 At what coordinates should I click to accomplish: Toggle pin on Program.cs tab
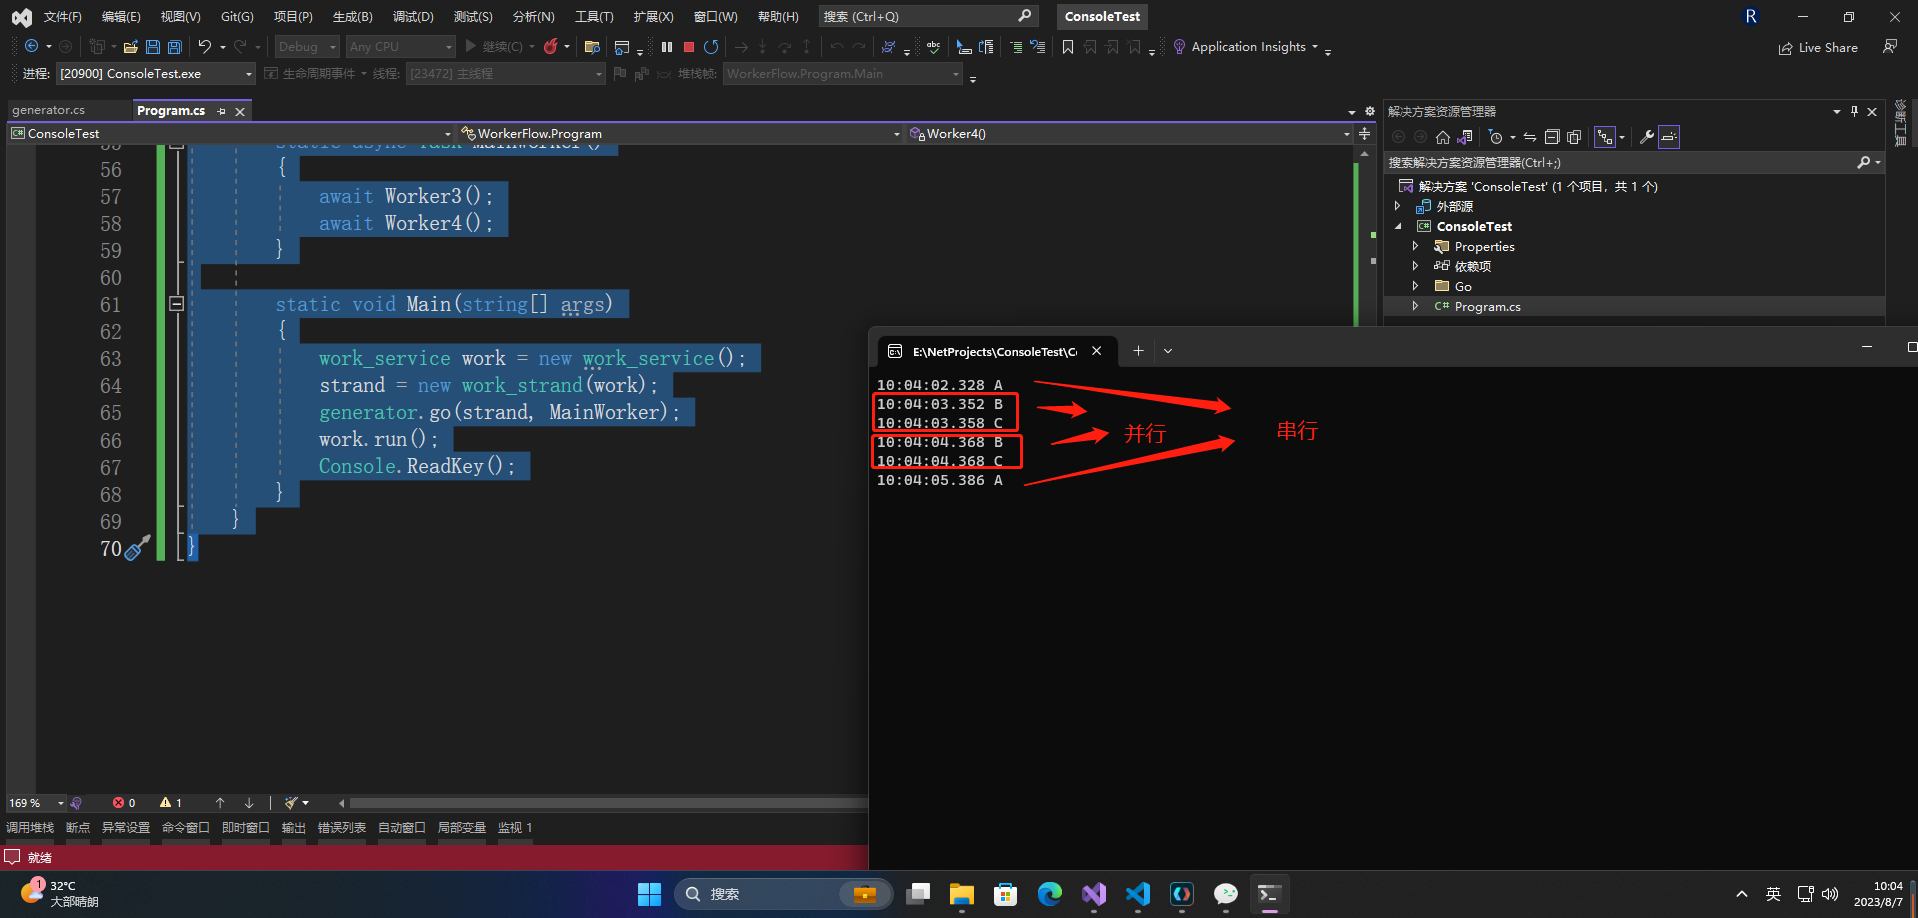click(222, 111)
